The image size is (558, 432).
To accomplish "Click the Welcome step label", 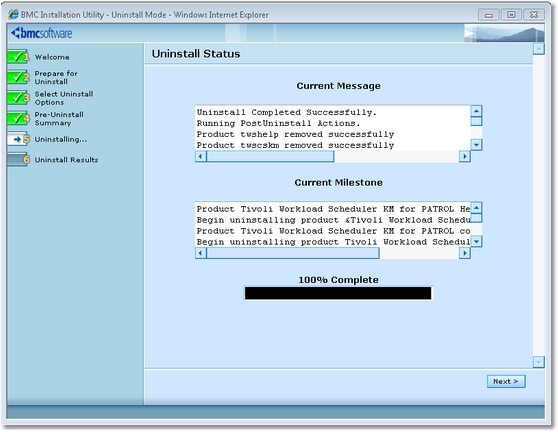I will click(52, 57).
